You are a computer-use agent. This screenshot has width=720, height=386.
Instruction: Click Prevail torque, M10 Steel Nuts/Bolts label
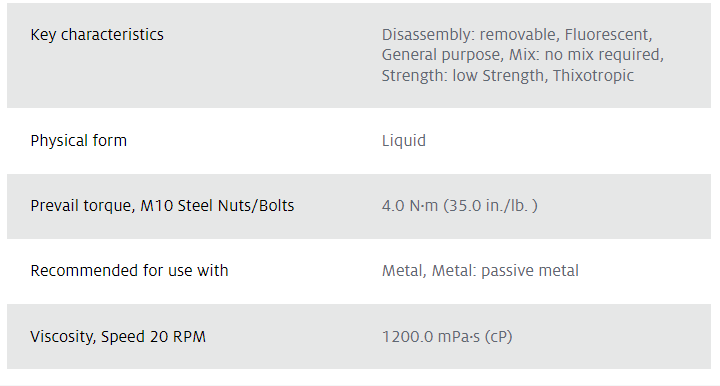point(162,206)
